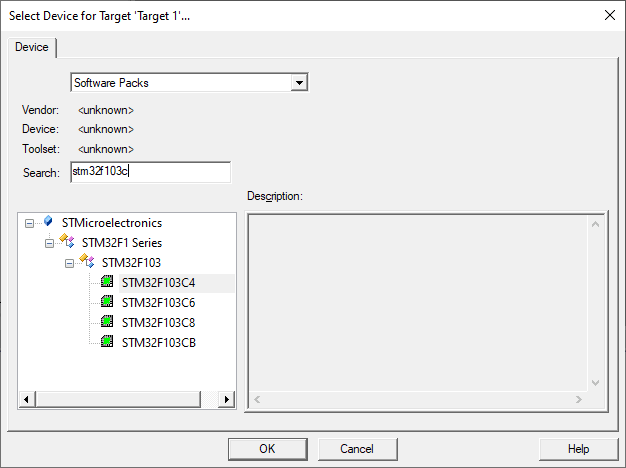This screenshot has height=468, width=626.
Task: Collapse the STMicroelectronics tree node
Action: coord(29,223)
